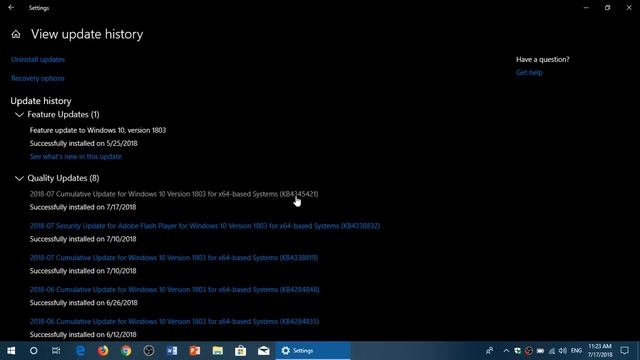Open the Mail app from the taskbar
This screenshot has width=640, height=360.
coord(263,351)
